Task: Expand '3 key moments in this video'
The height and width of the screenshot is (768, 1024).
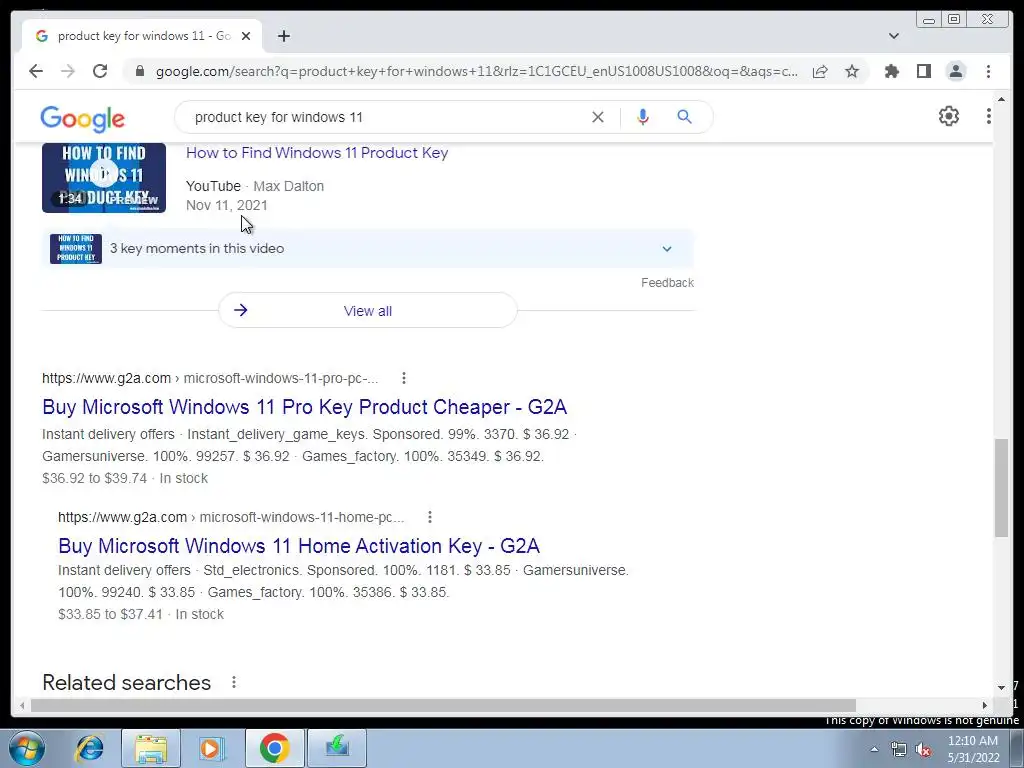Action: point(368,249)
